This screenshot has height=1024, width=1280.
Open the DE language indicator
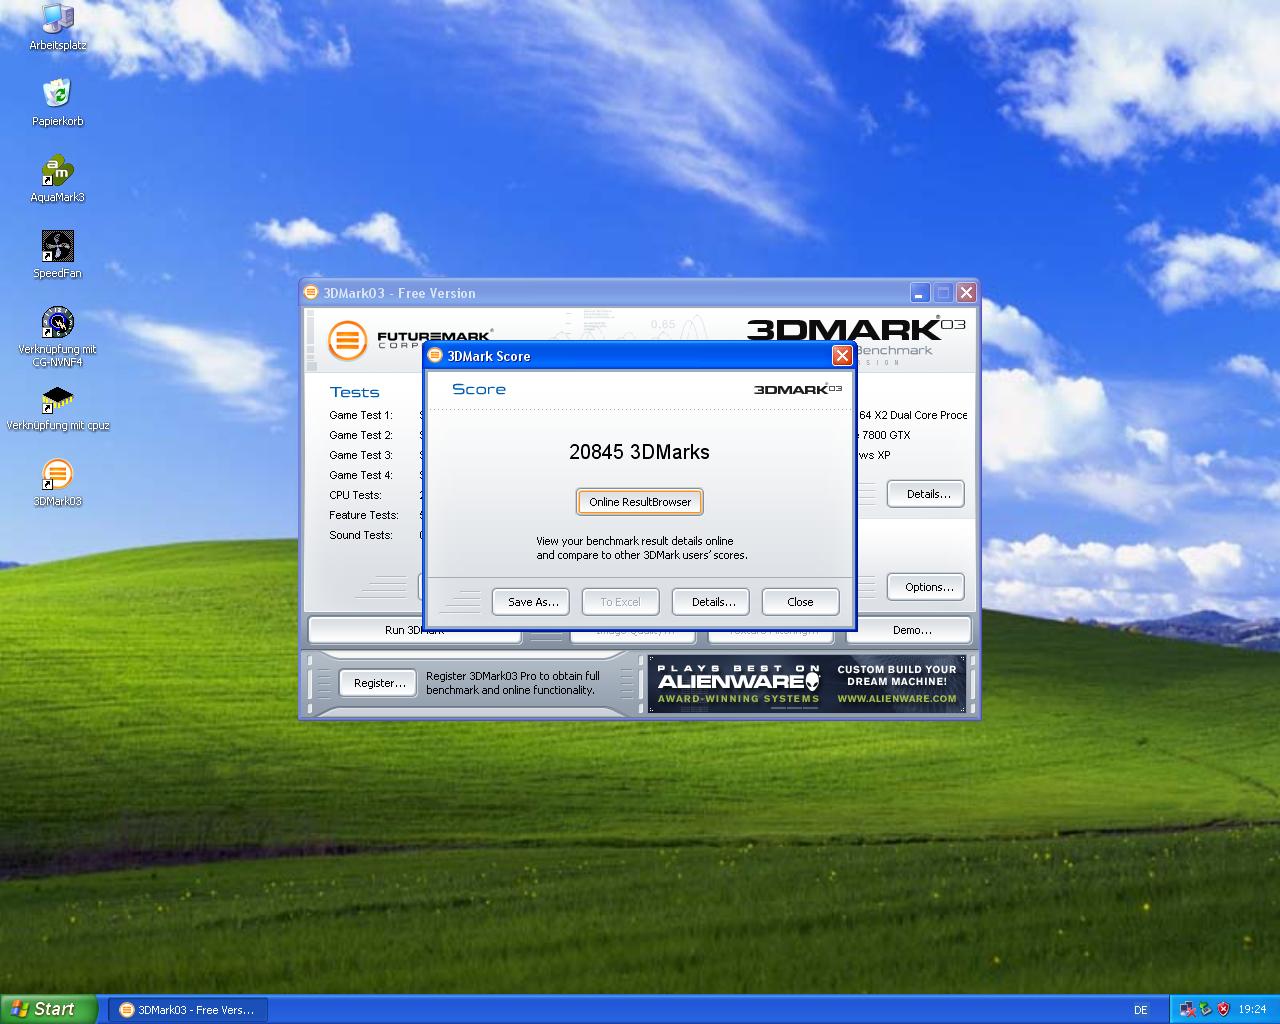point(1141,1010)
